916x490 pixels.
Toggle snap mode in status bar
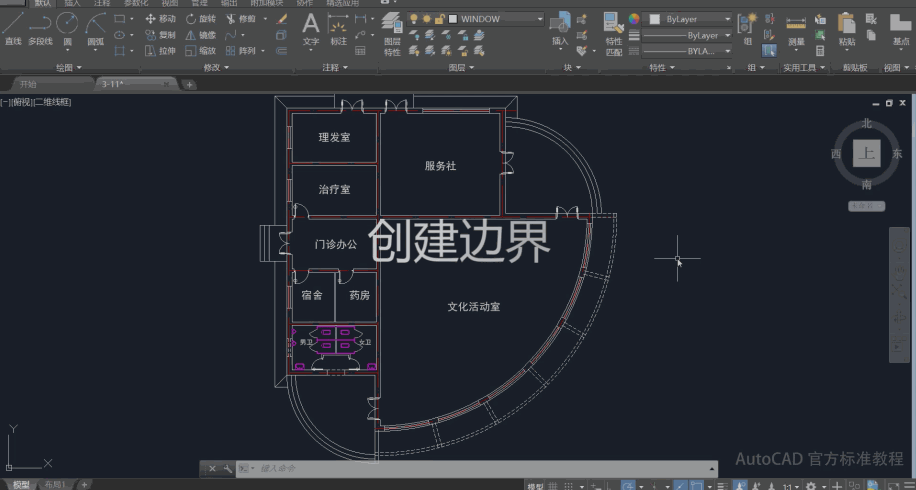568,486
